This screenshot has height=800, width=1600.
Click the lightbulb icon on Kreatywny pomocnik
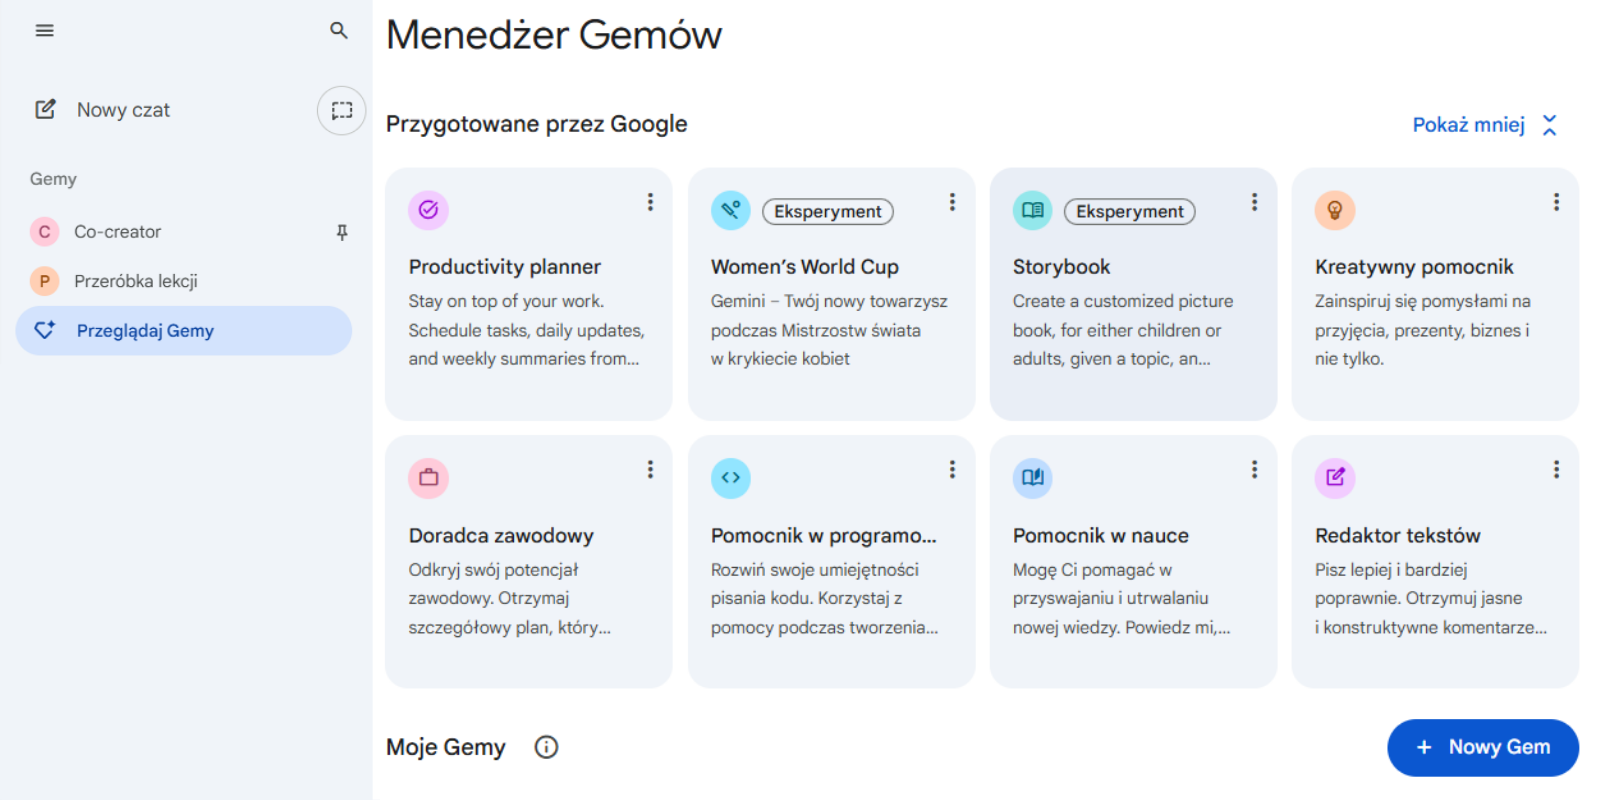point(1336,210)
